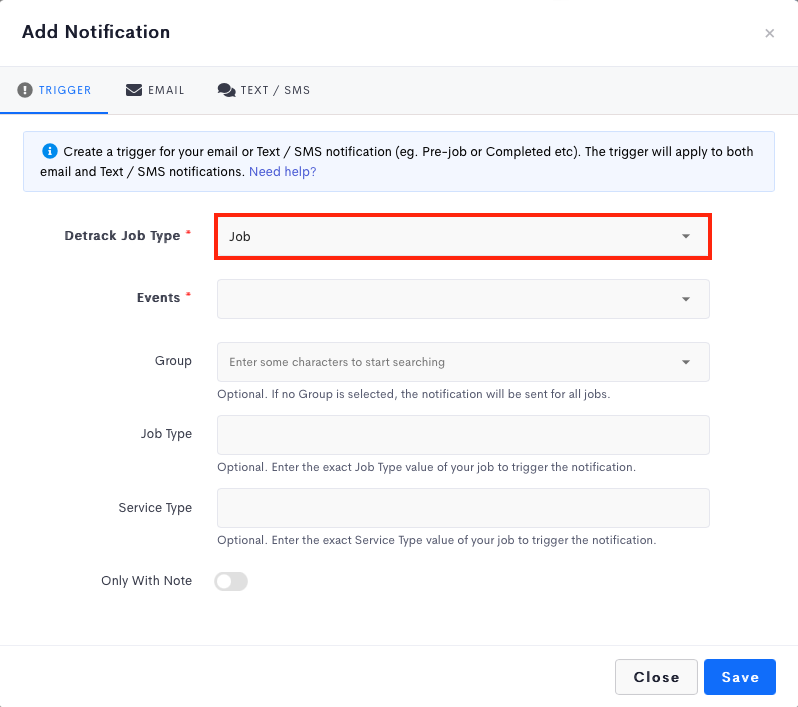Click into the Service Type text field
This screenshot has height=707, width=798.
(463, 508)
